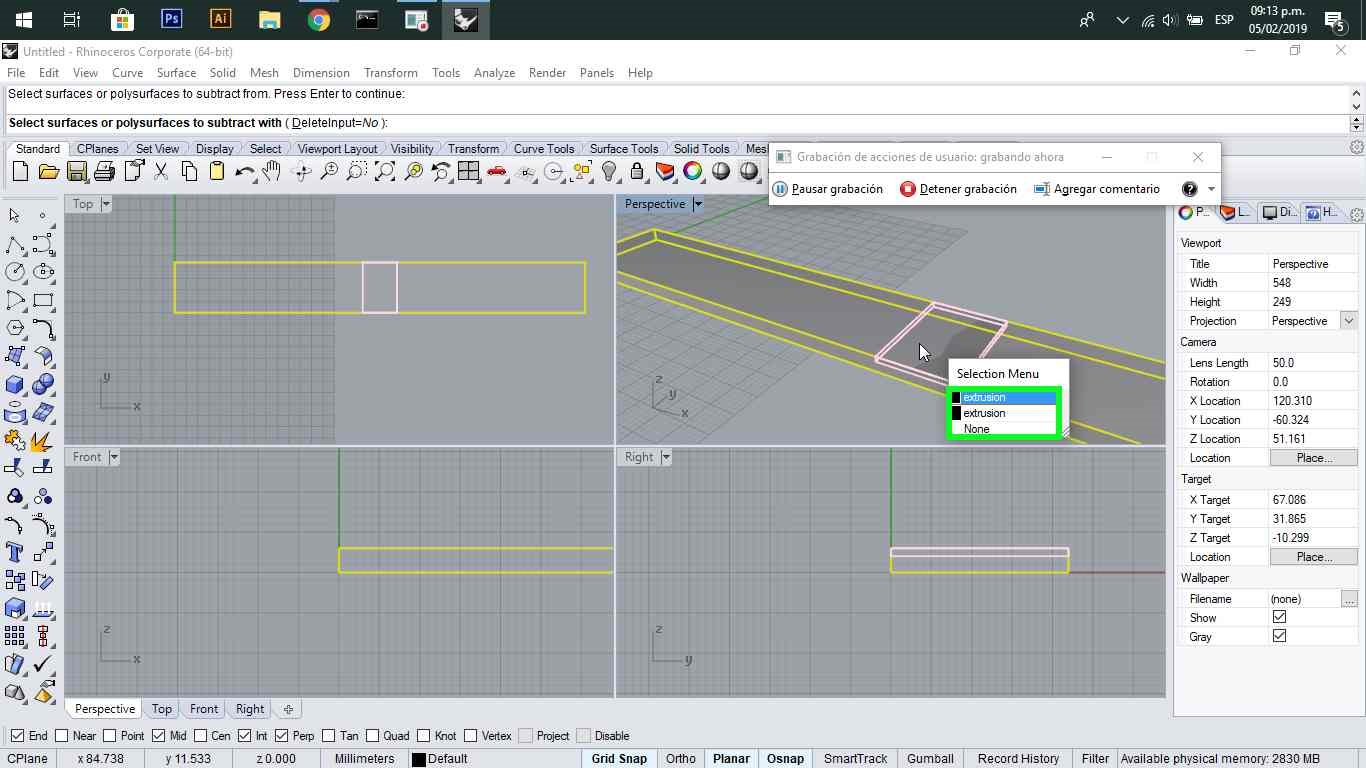1366x768 pixels.
Task: Open the Surface menu
Action: (176, 73)
